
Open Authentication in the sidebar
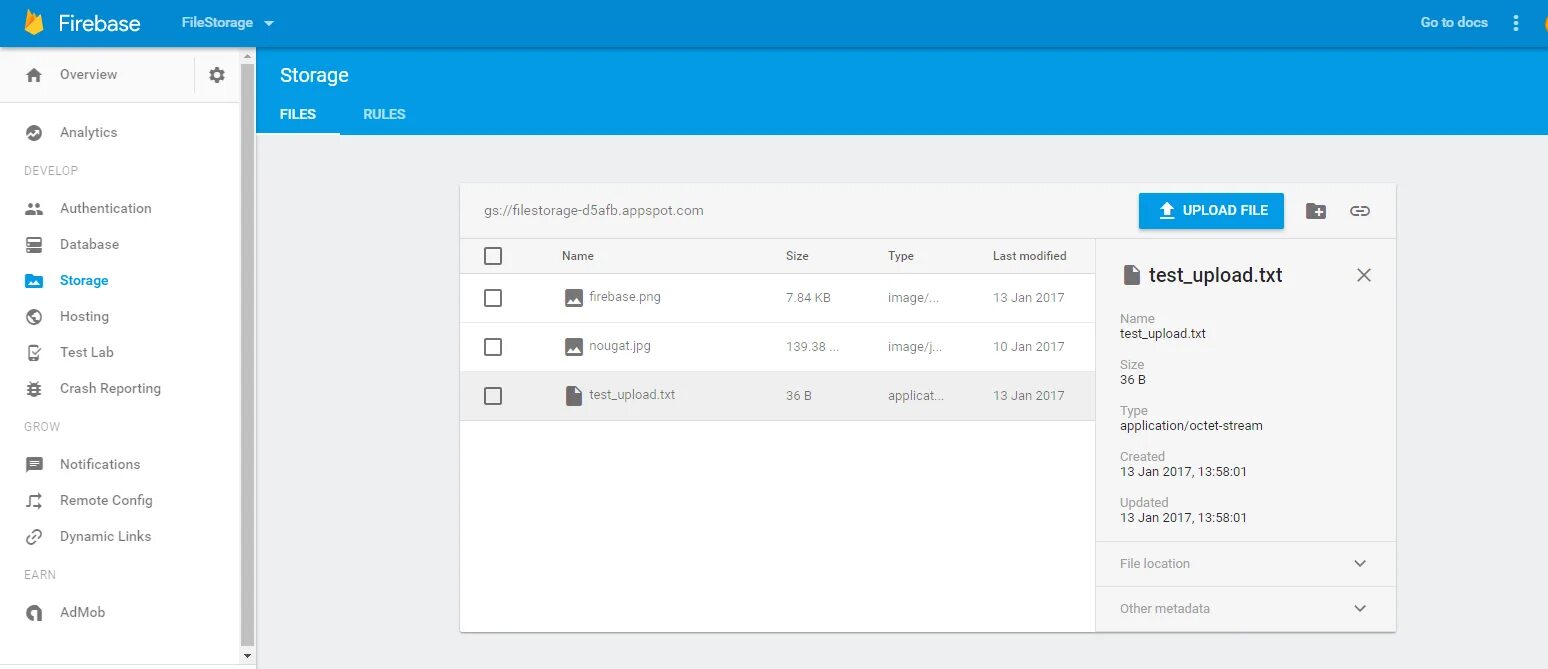(x=106, y=209)
